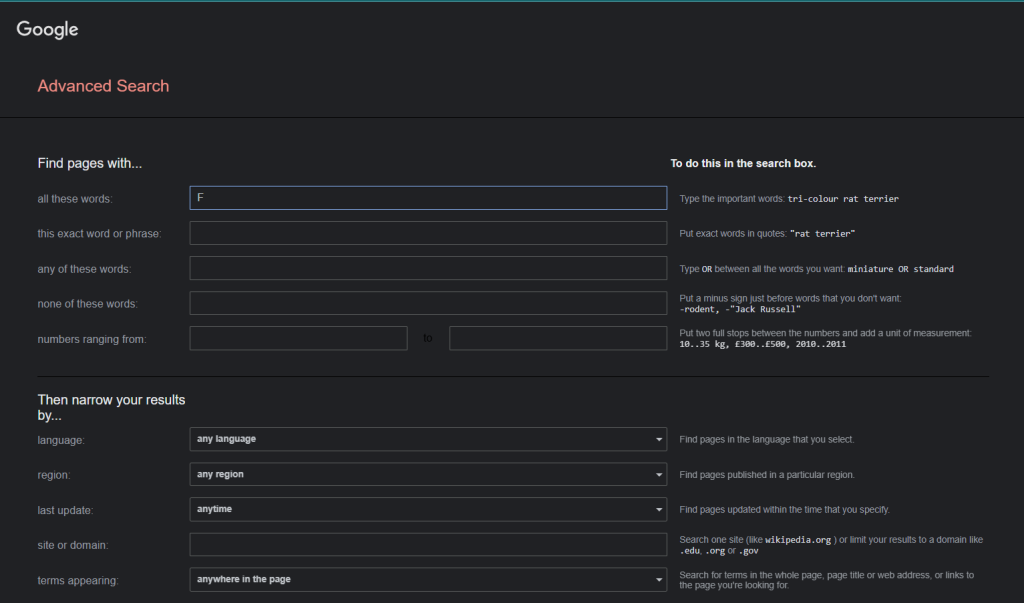Click the Advanced Search heading
This screenshot has height=603, width=1024.
click(103, 86)
